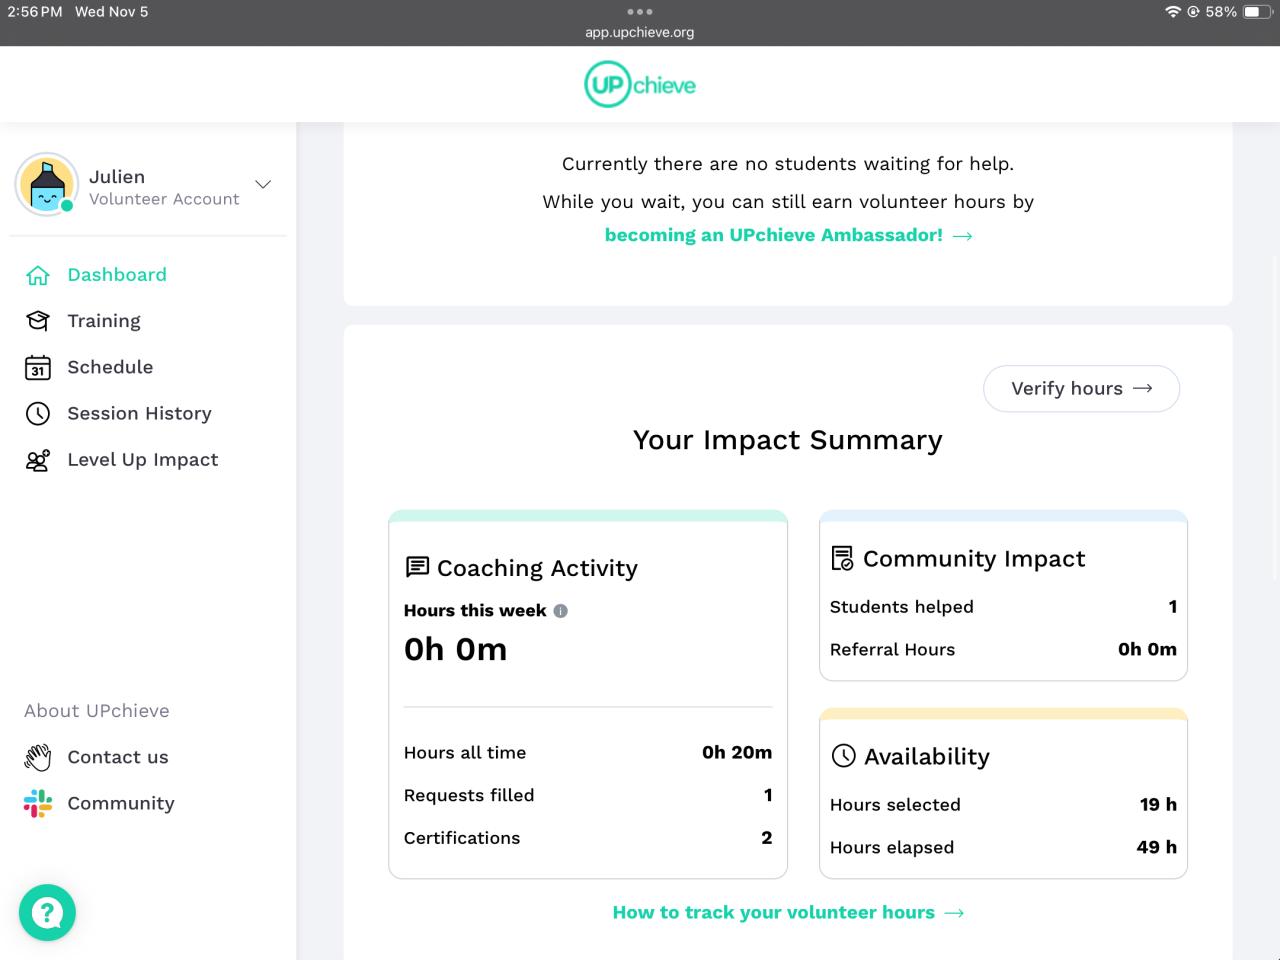The height and width of the screenshot is (960, 1280).
Task: Click the 'Coaching Activity' card title
Action: (537, 568)
